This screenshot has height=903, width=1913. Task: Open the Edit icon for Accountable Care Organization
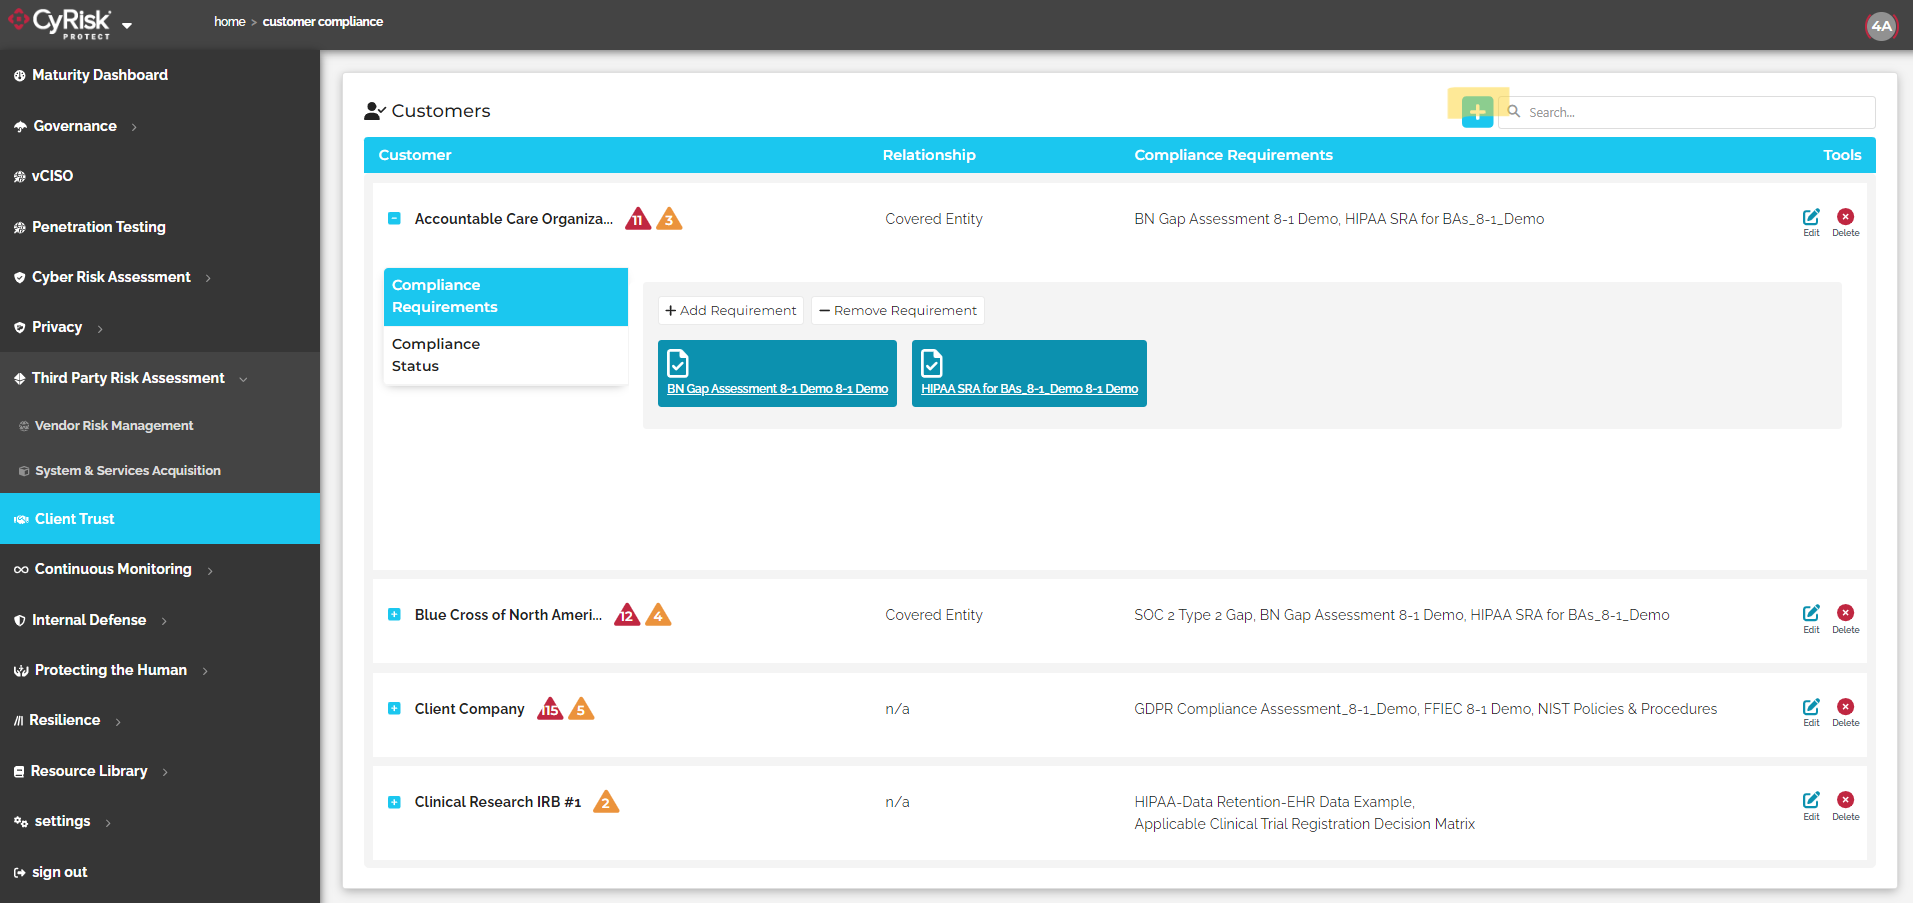tap(1810, 219)
